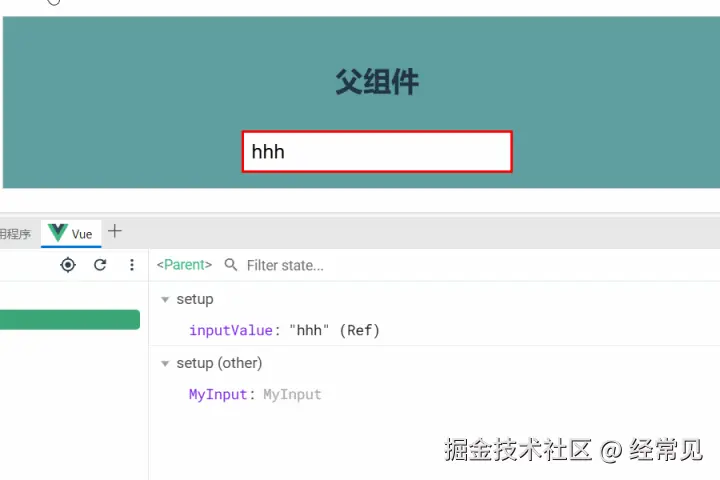Image resolution: width=720 pixels, height=480 pixels.
Task: Click the refresh component tree icon
Action: 100,265
